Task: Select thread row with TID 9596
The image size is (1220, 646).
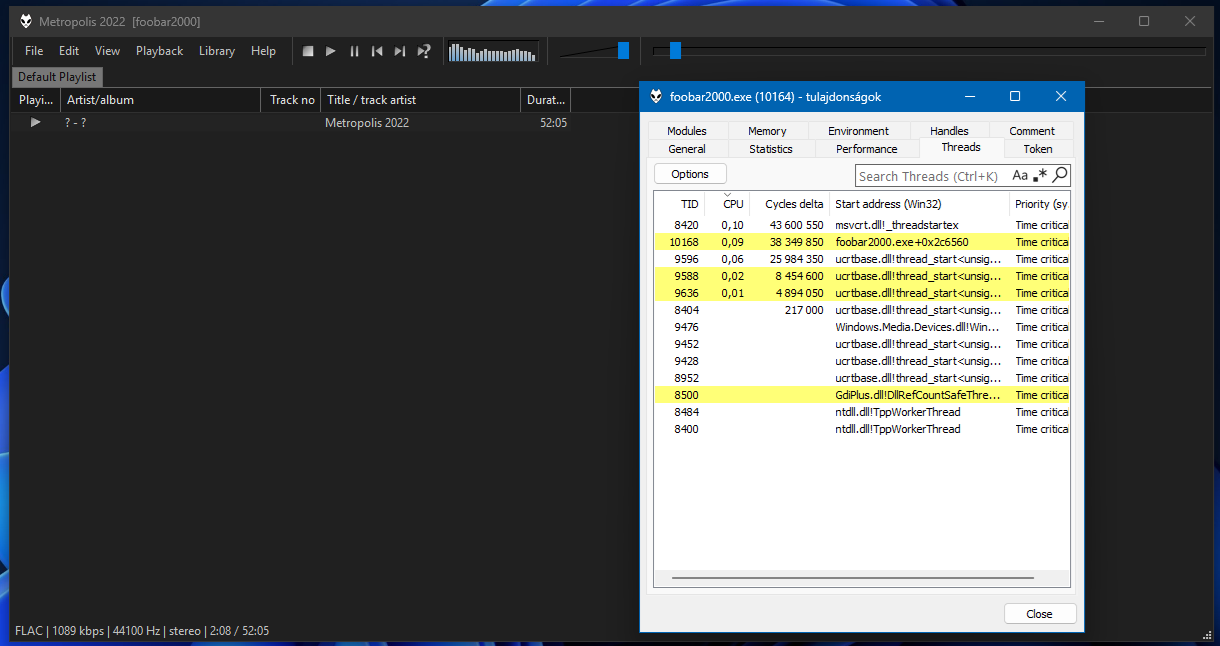Action: (x=862, y=259)
